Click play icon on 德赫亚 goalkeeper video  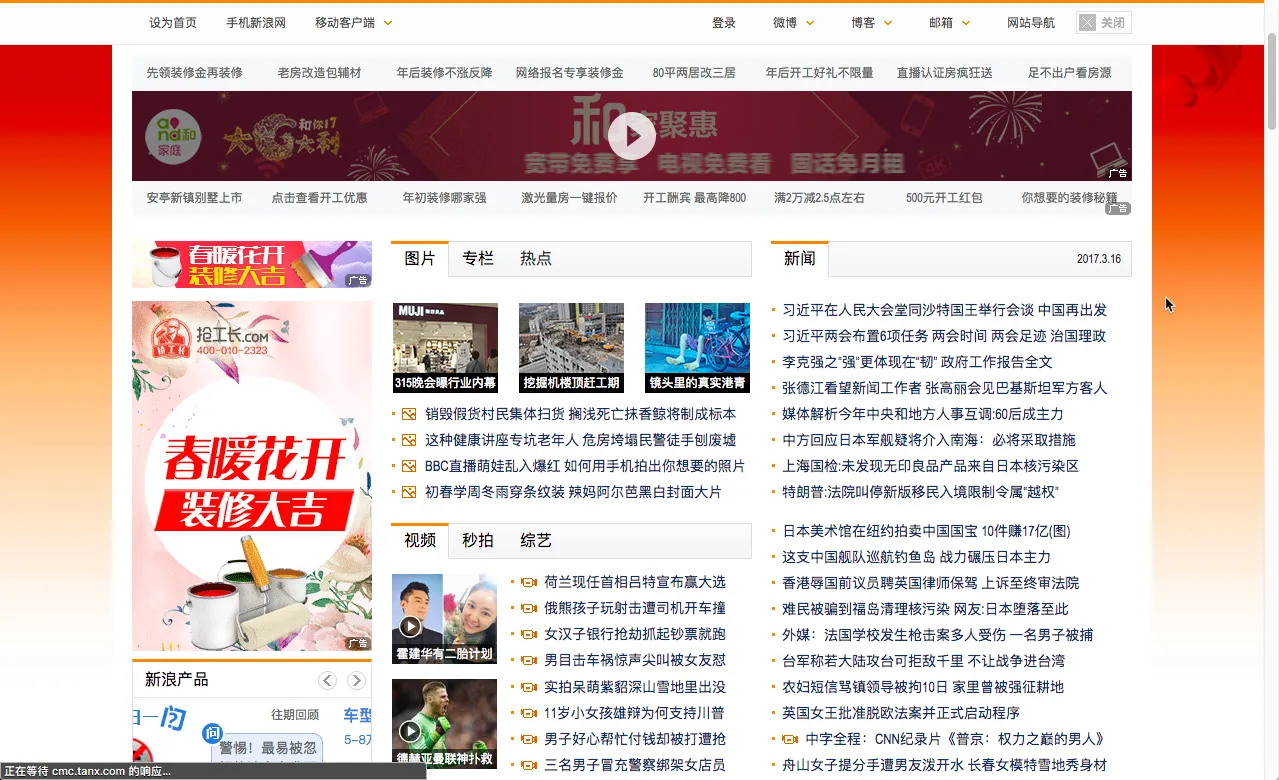(410, 731)
